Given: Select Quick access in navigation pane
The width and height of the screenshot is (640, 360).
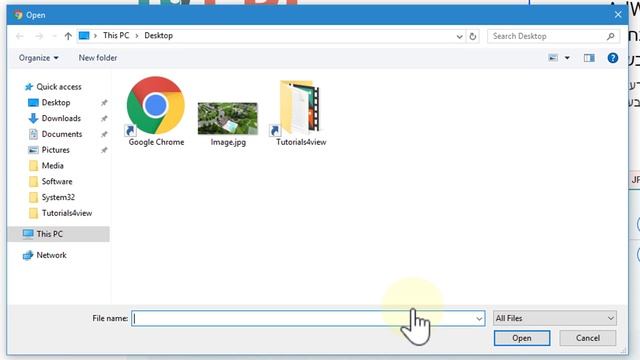Looking at the screenshot, I should coord(59,87).
